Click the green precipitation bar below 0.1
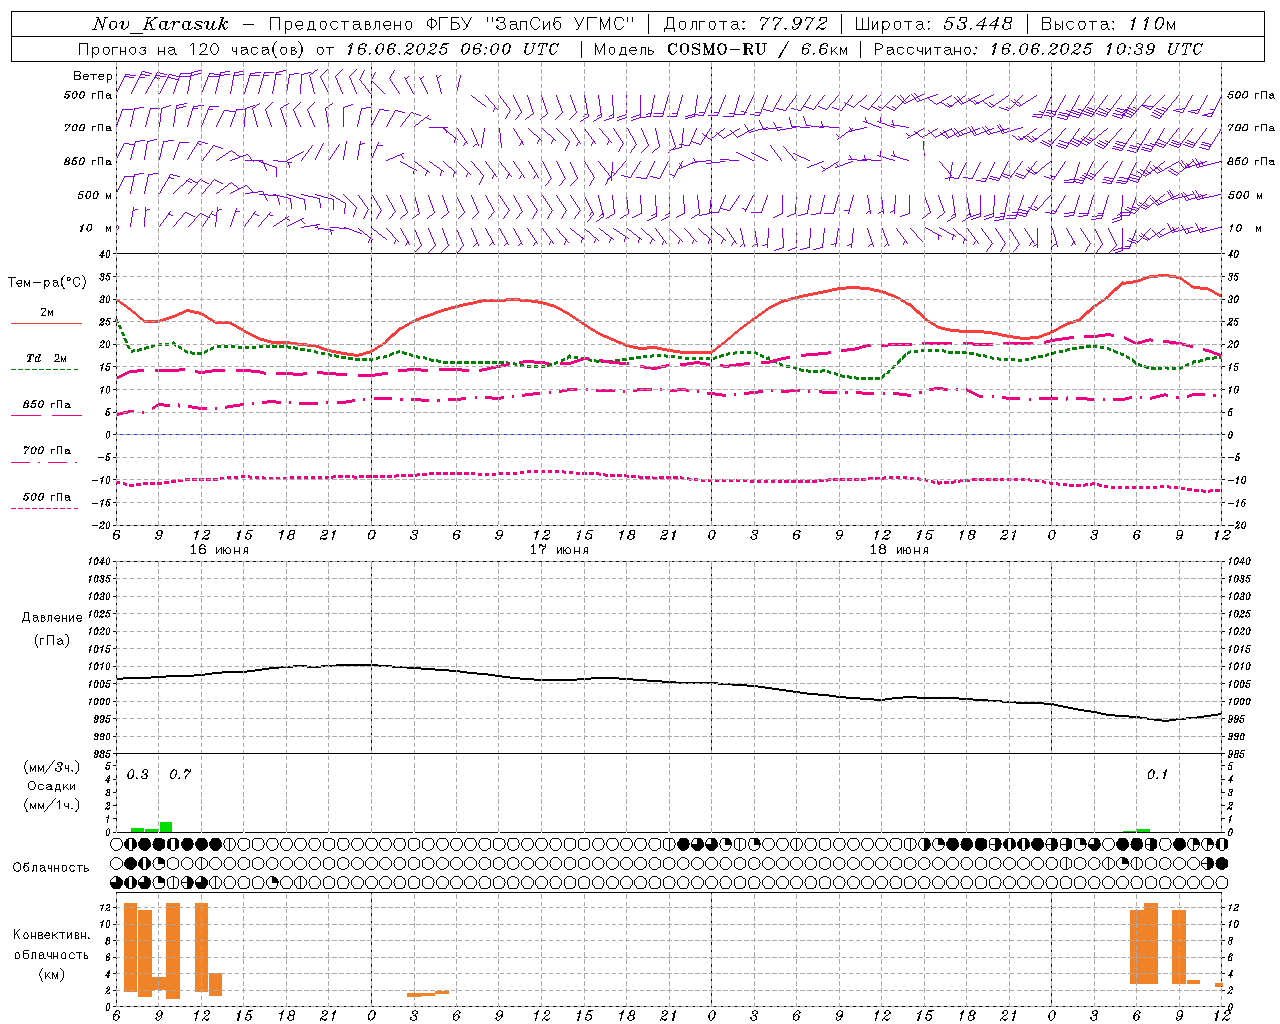 coord(1143,830)
